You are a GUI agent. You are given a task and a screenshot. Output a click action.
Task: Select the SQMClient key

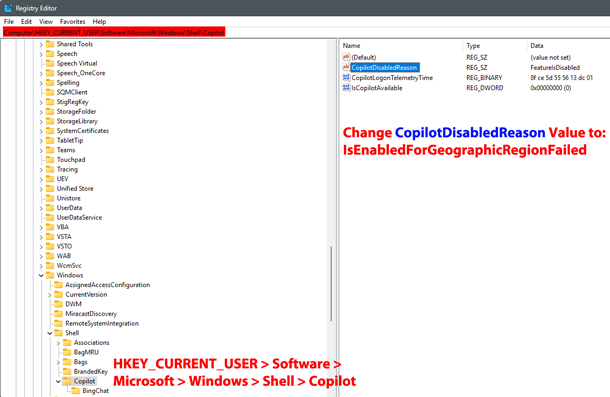pos(72,92)
